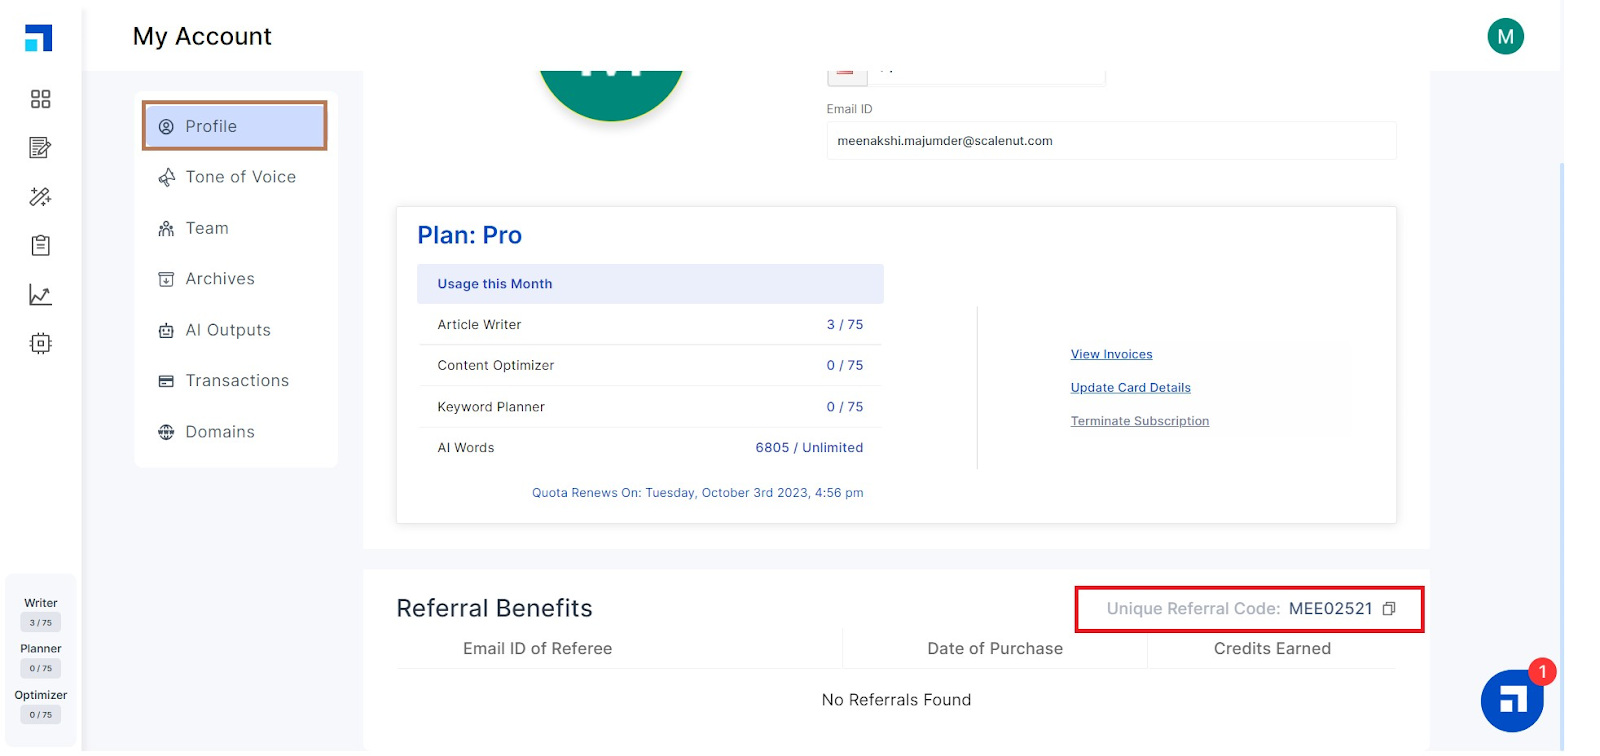Click Terminate Subscription link

(x=1139, y=421)
